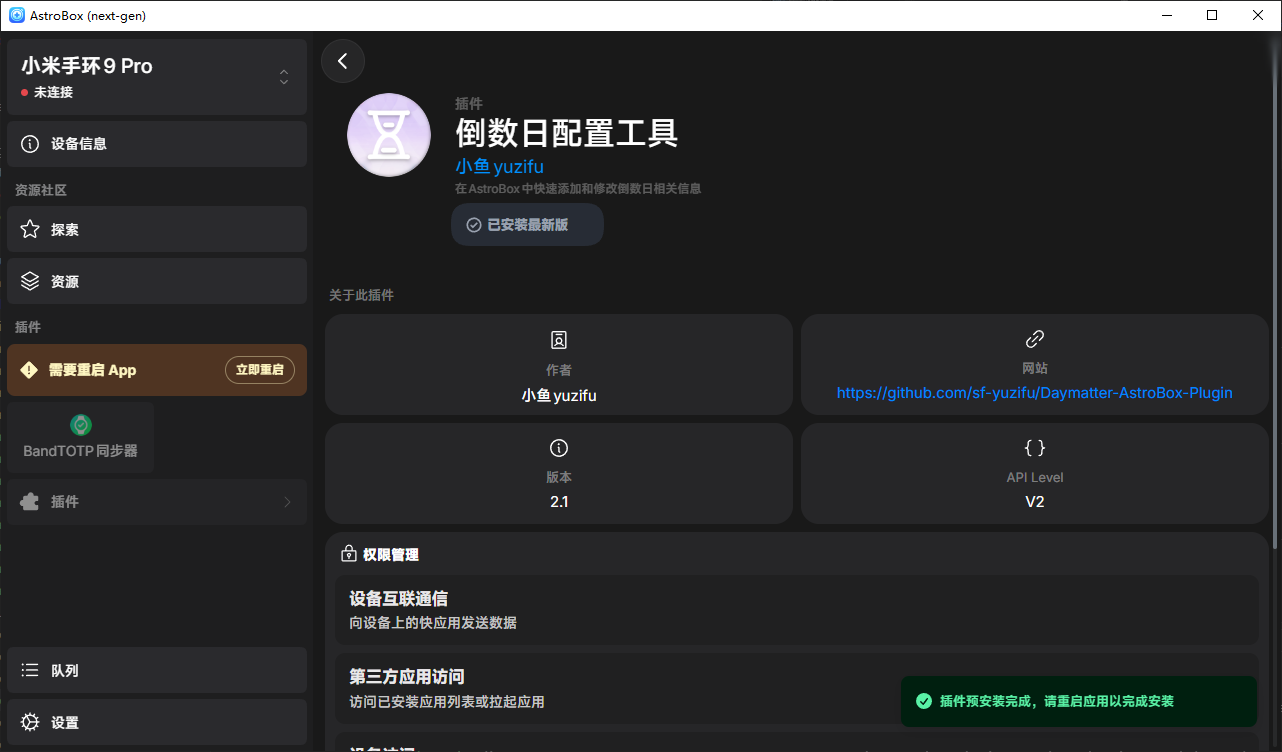
Task: Click the gear icon next to 设置
Action: coord(30,723)
